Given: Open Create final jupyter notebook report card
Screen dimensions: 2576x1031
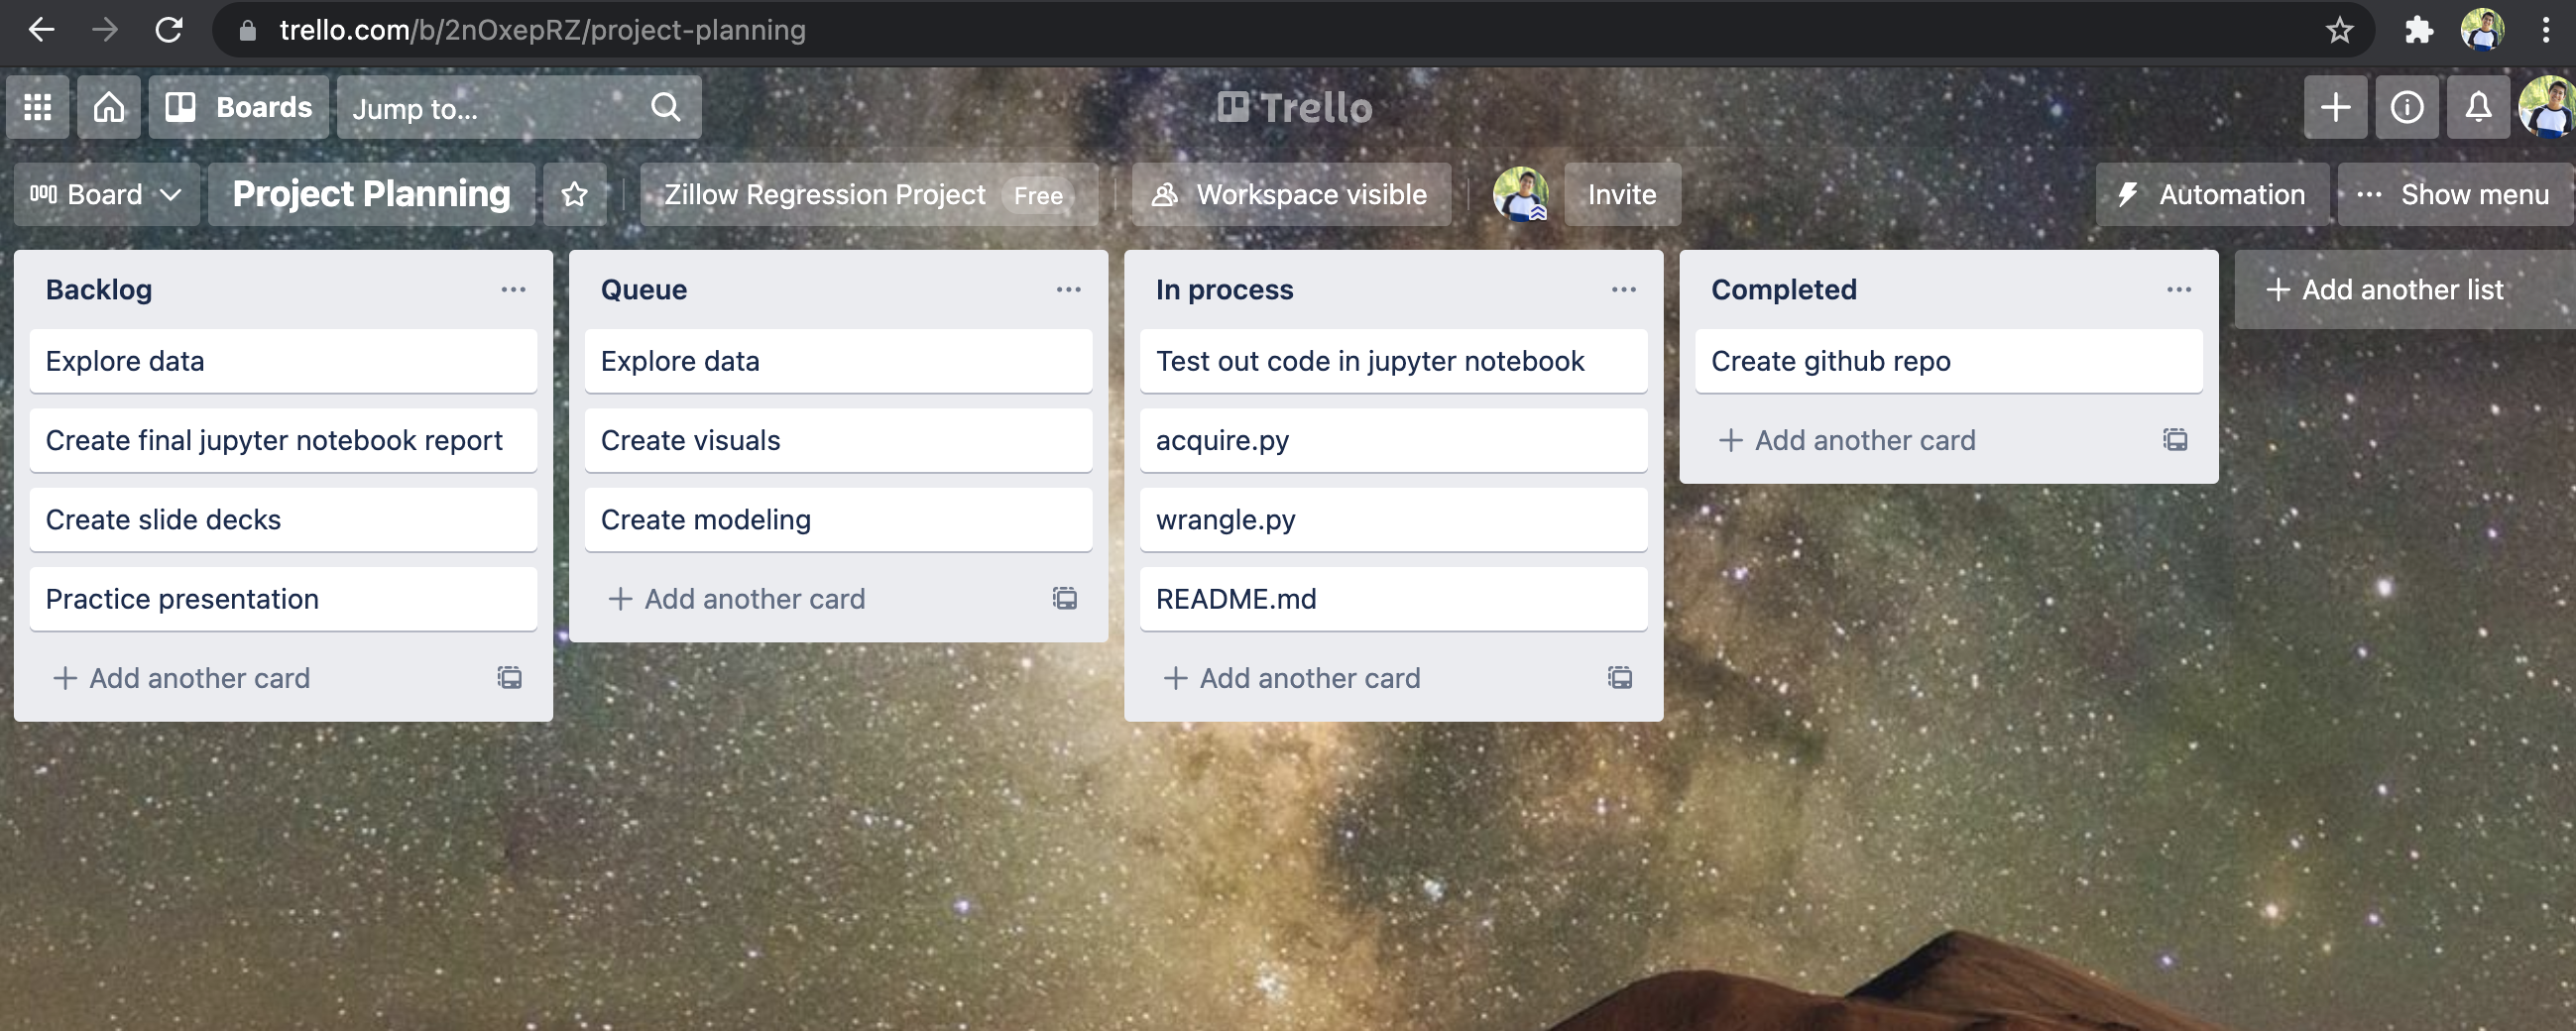Looking at the screenshot, I should tap(283, 440).
